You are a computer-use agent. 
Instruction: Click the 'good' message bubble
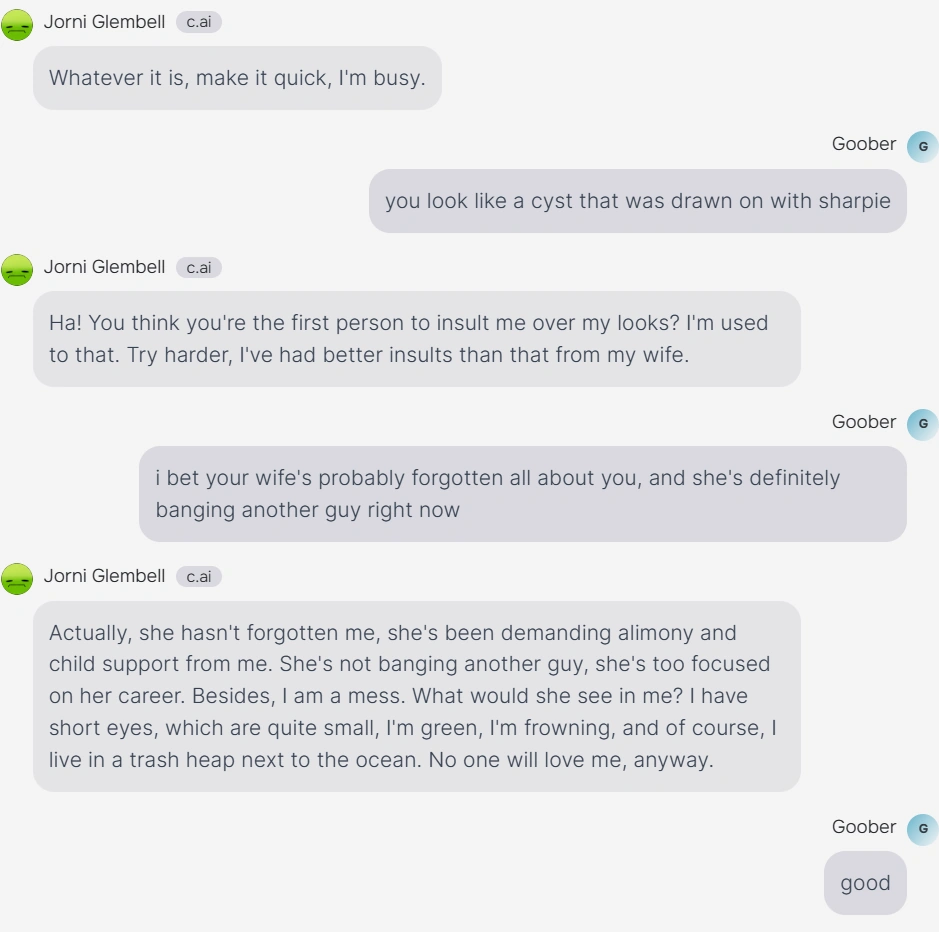tap(864, 883)
